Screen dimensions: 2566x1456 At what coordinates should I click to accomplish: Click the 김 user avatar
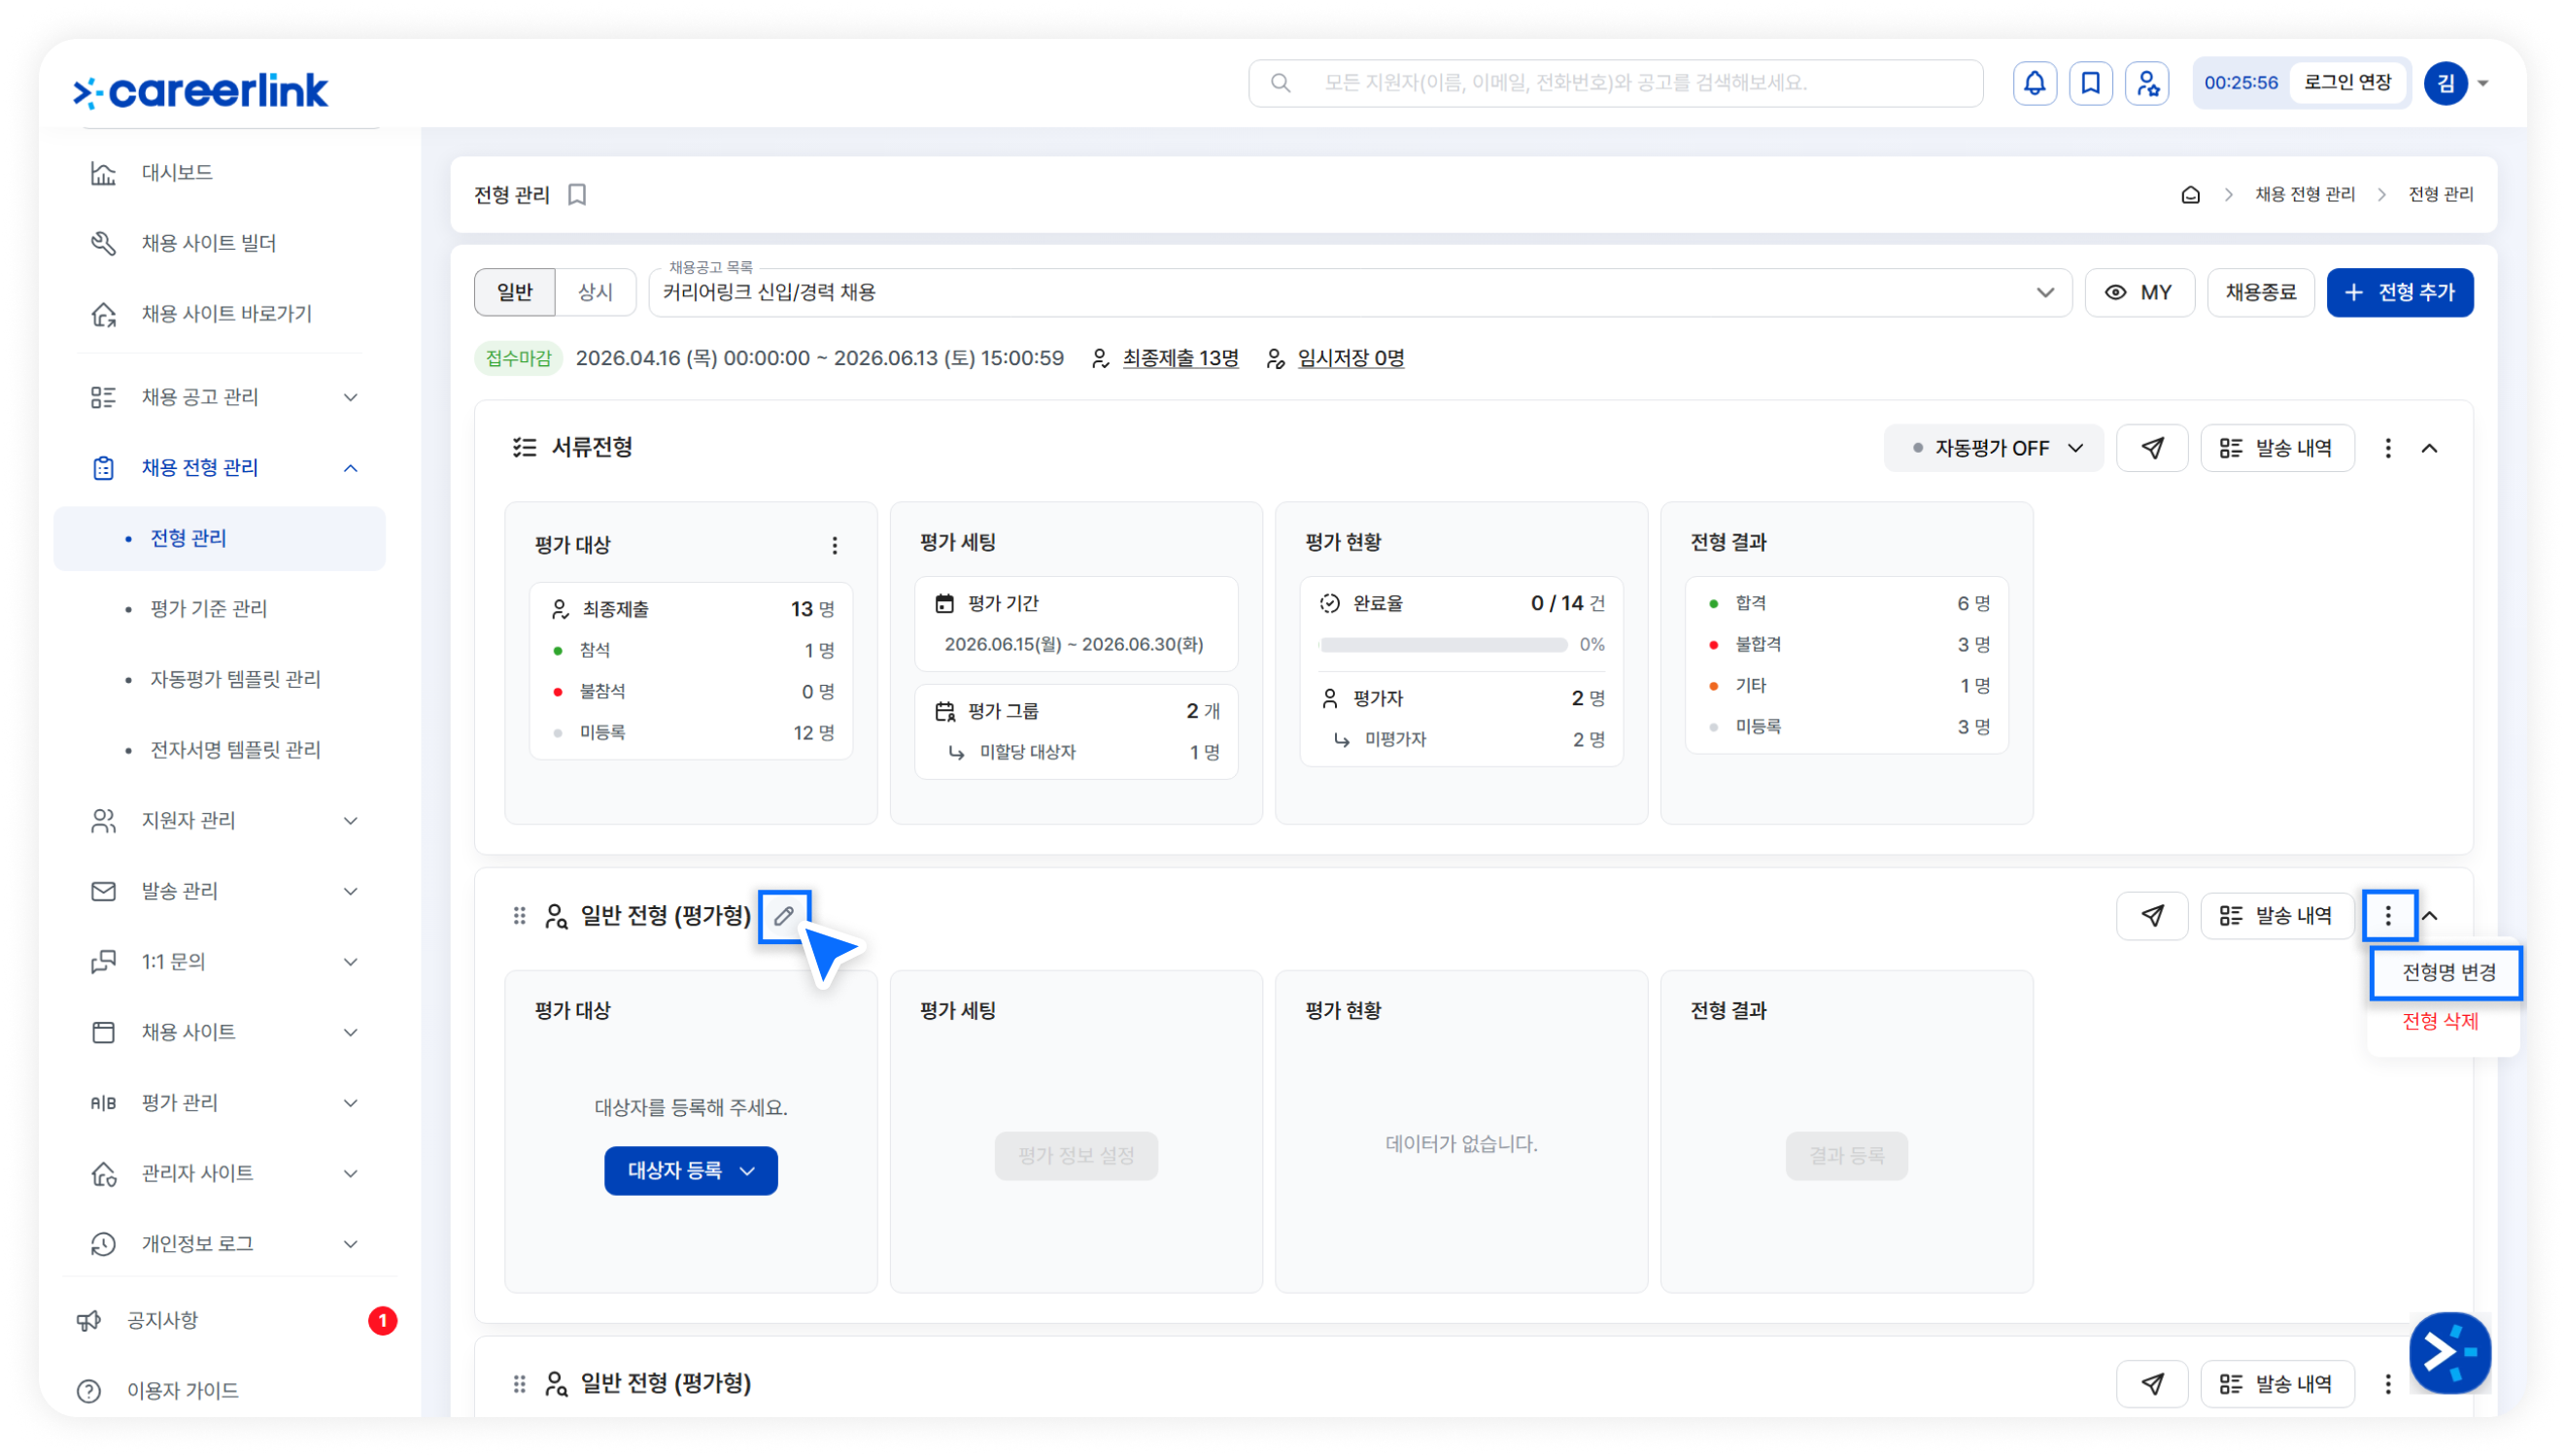(x=2445, y=83)
